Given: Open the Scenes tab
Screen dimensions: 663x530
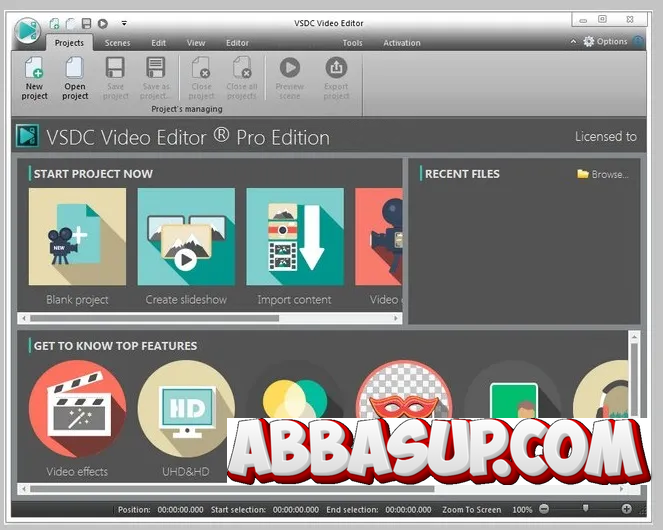Looking at the screenshot, I should (117, 43).
